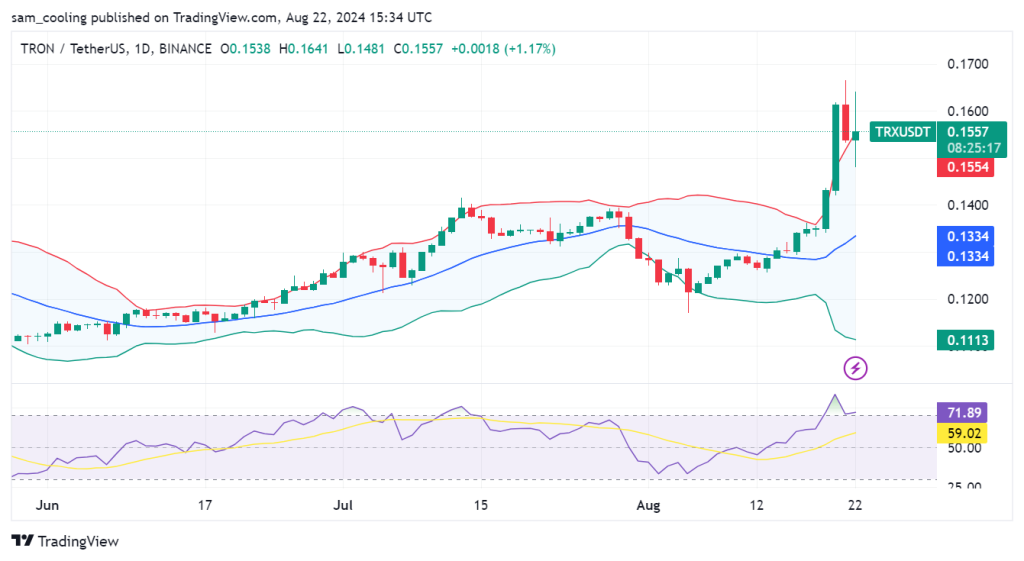
Task: Click the tall green candle near 0.1600
Action: click(835, 147)
